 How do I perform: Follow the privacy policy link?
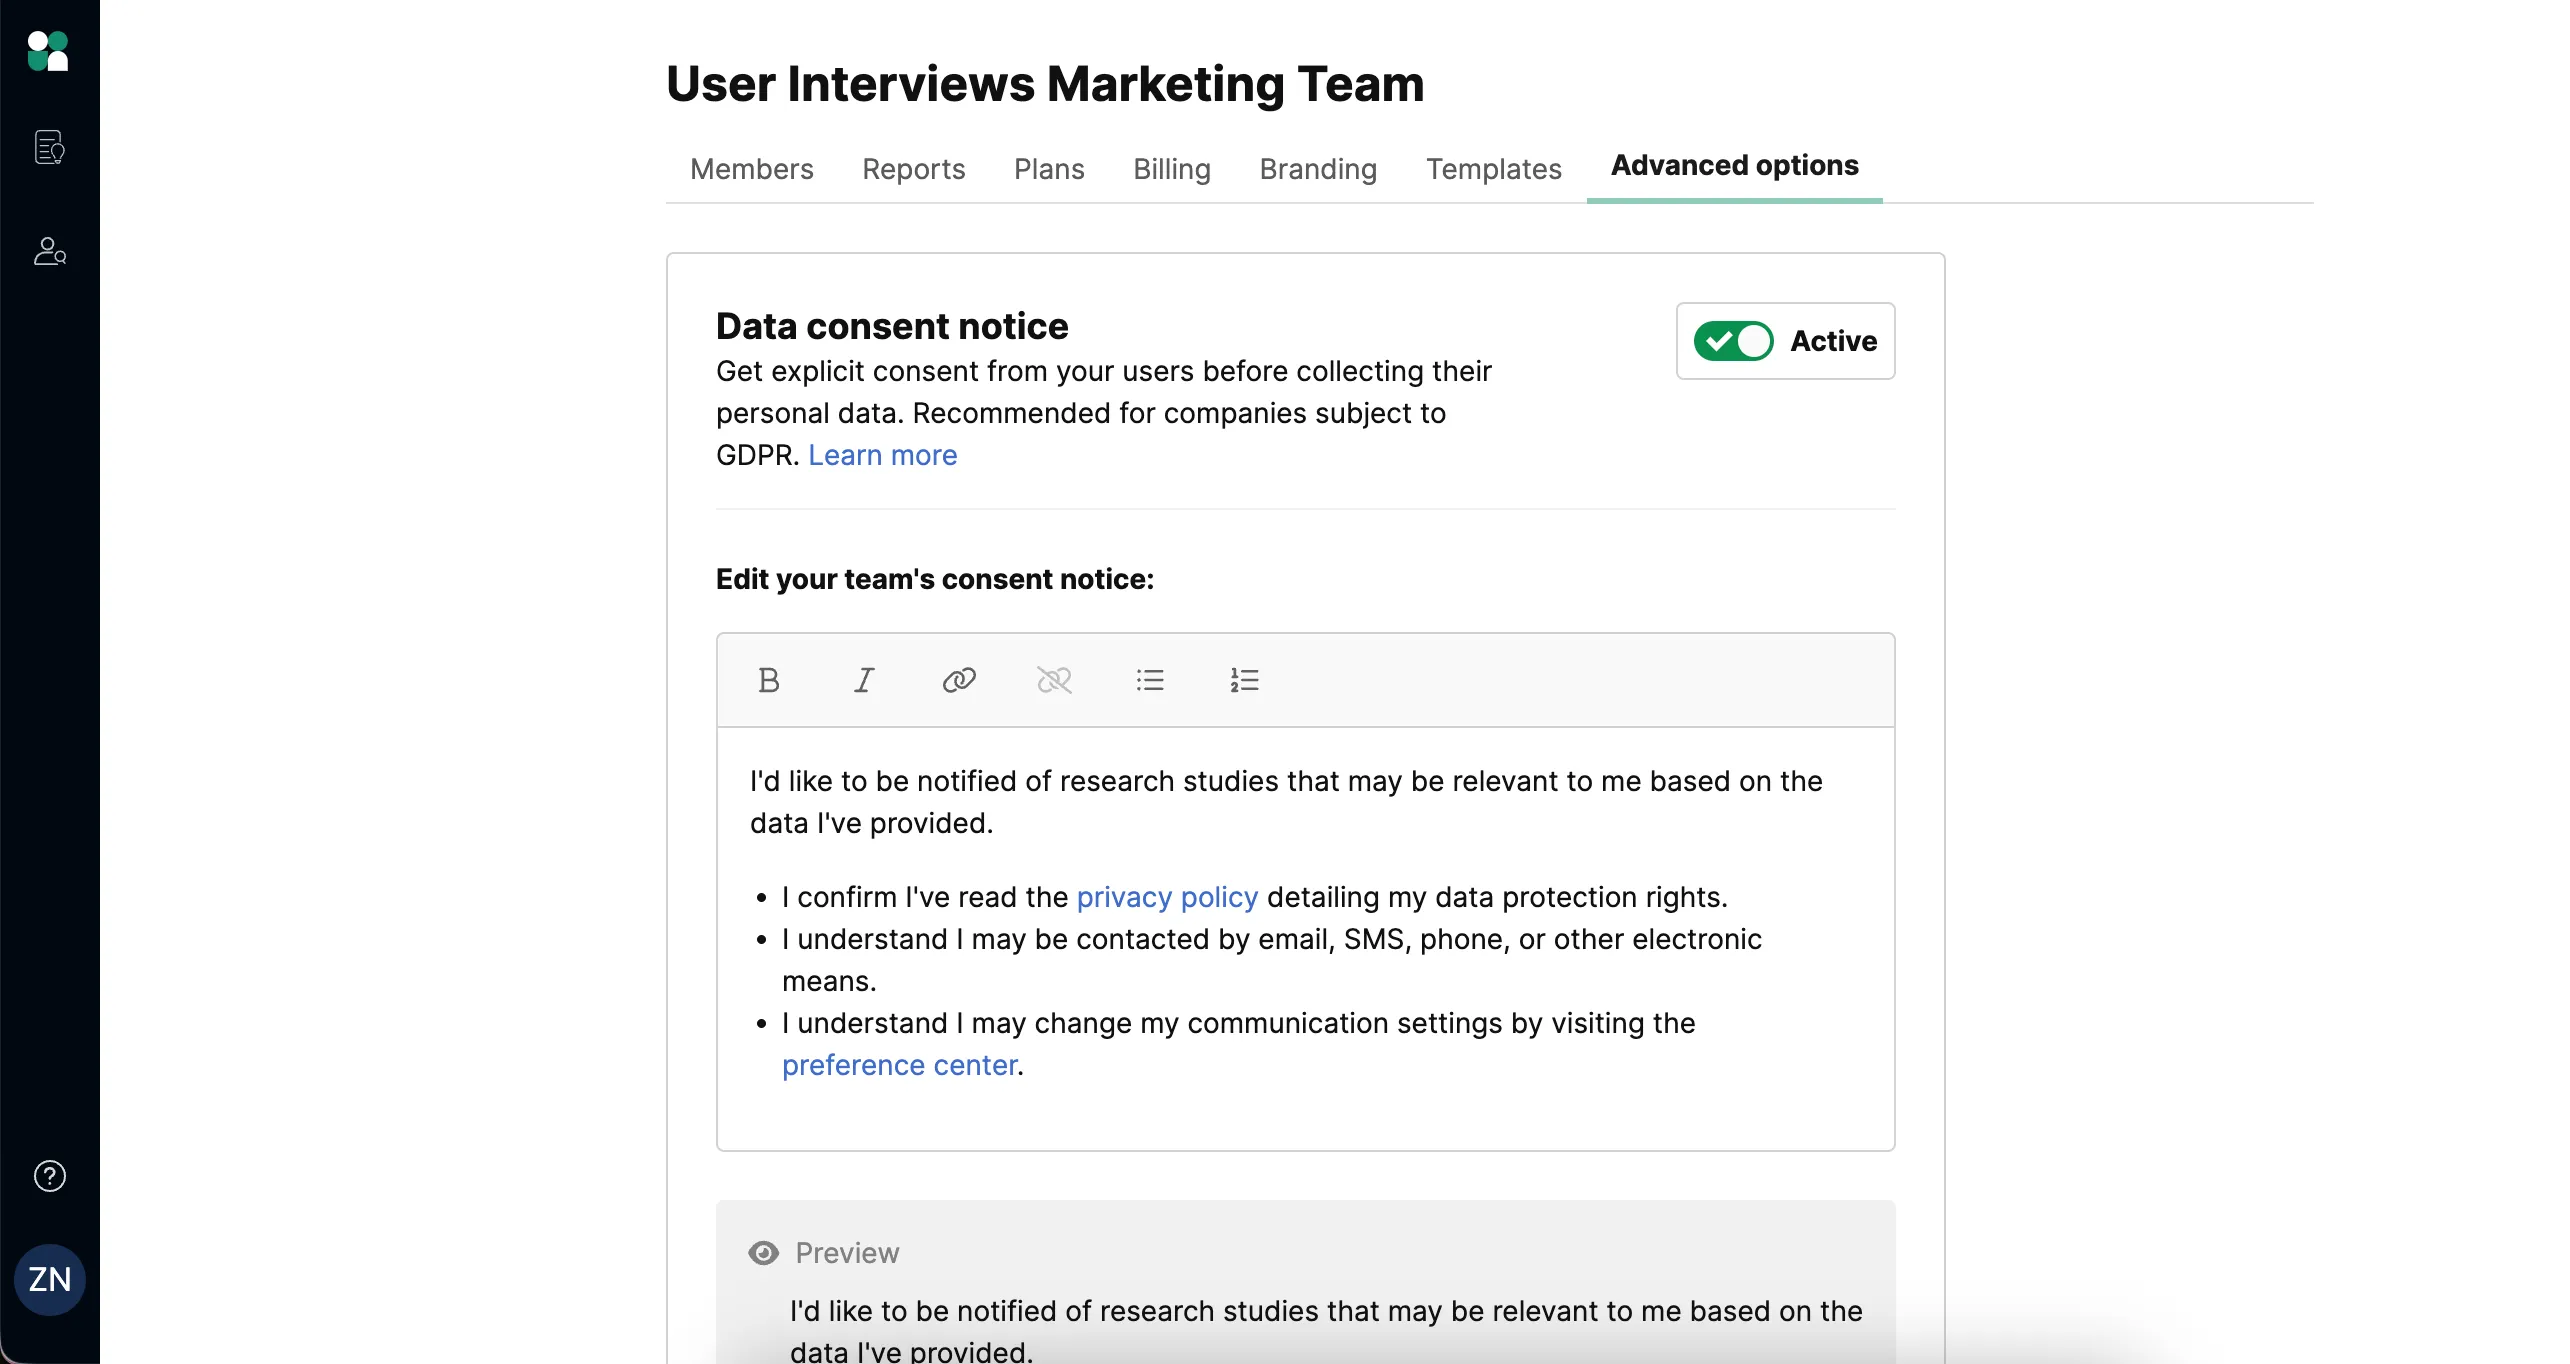pos(1167,897)
